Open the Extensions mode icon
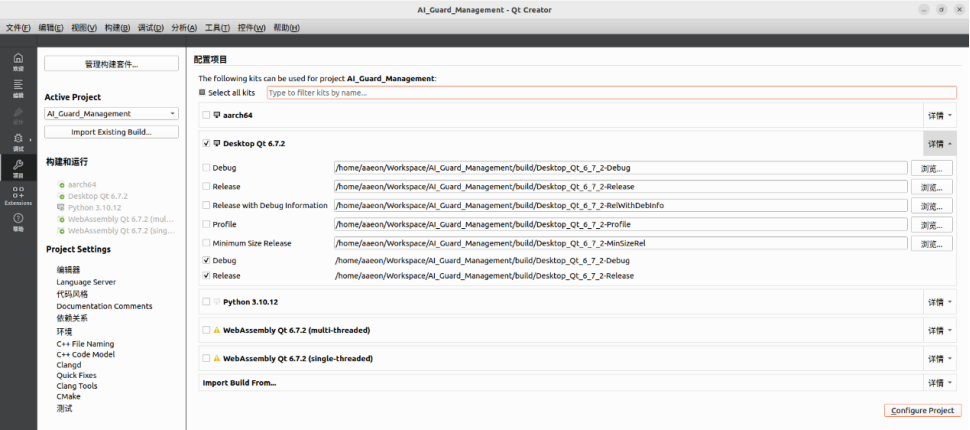 click(18, 192)
